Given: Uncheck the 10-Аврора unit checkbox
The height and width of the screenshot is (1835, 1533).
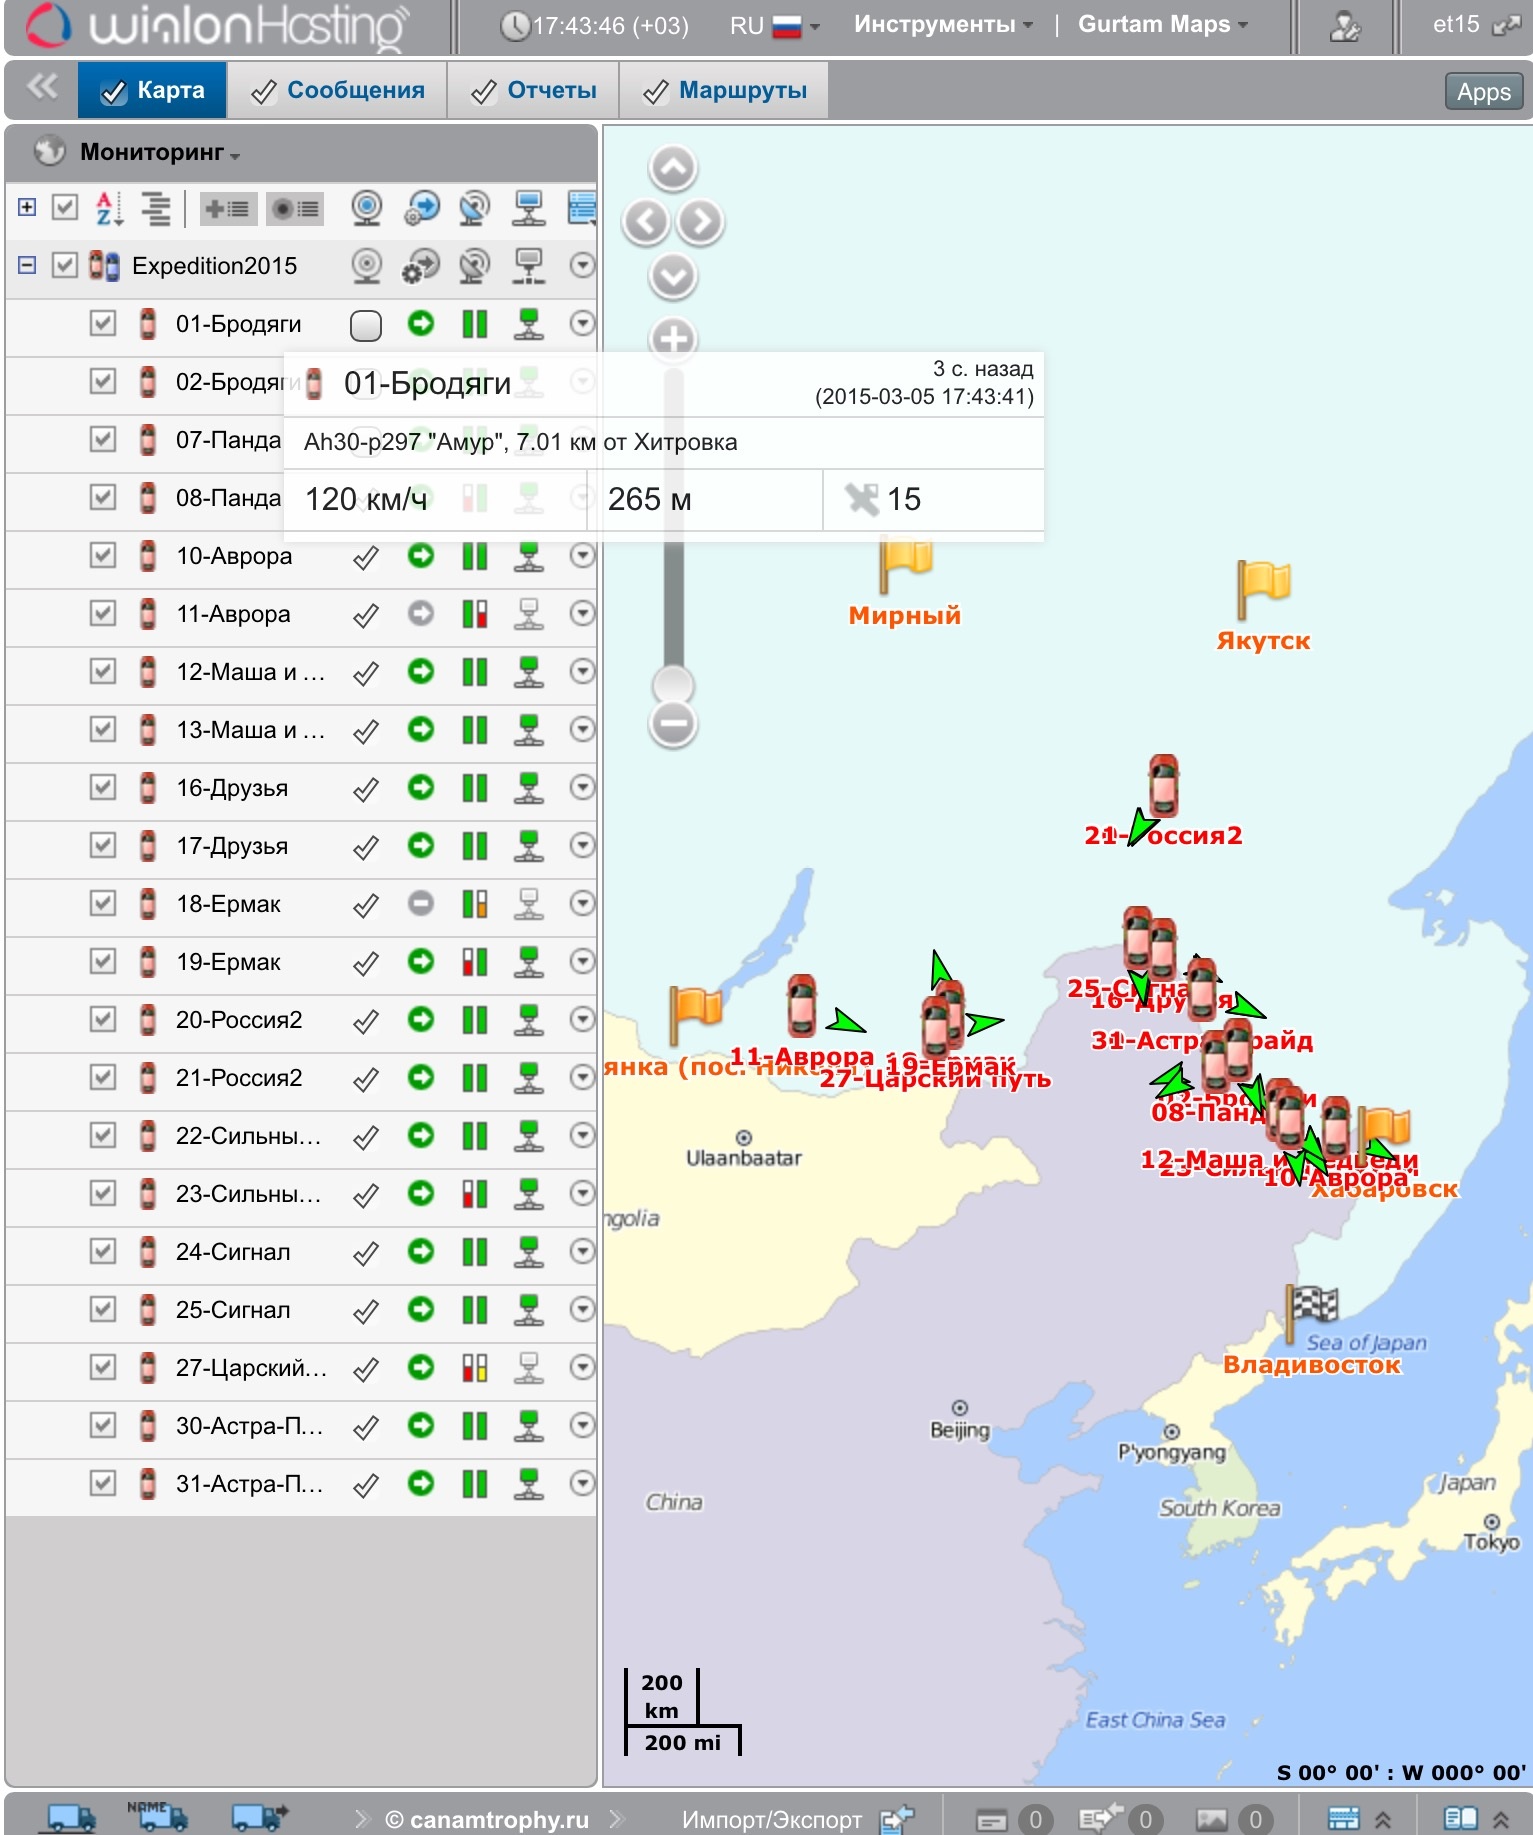Looking at the screenshot, I should (x=103, y=556).
